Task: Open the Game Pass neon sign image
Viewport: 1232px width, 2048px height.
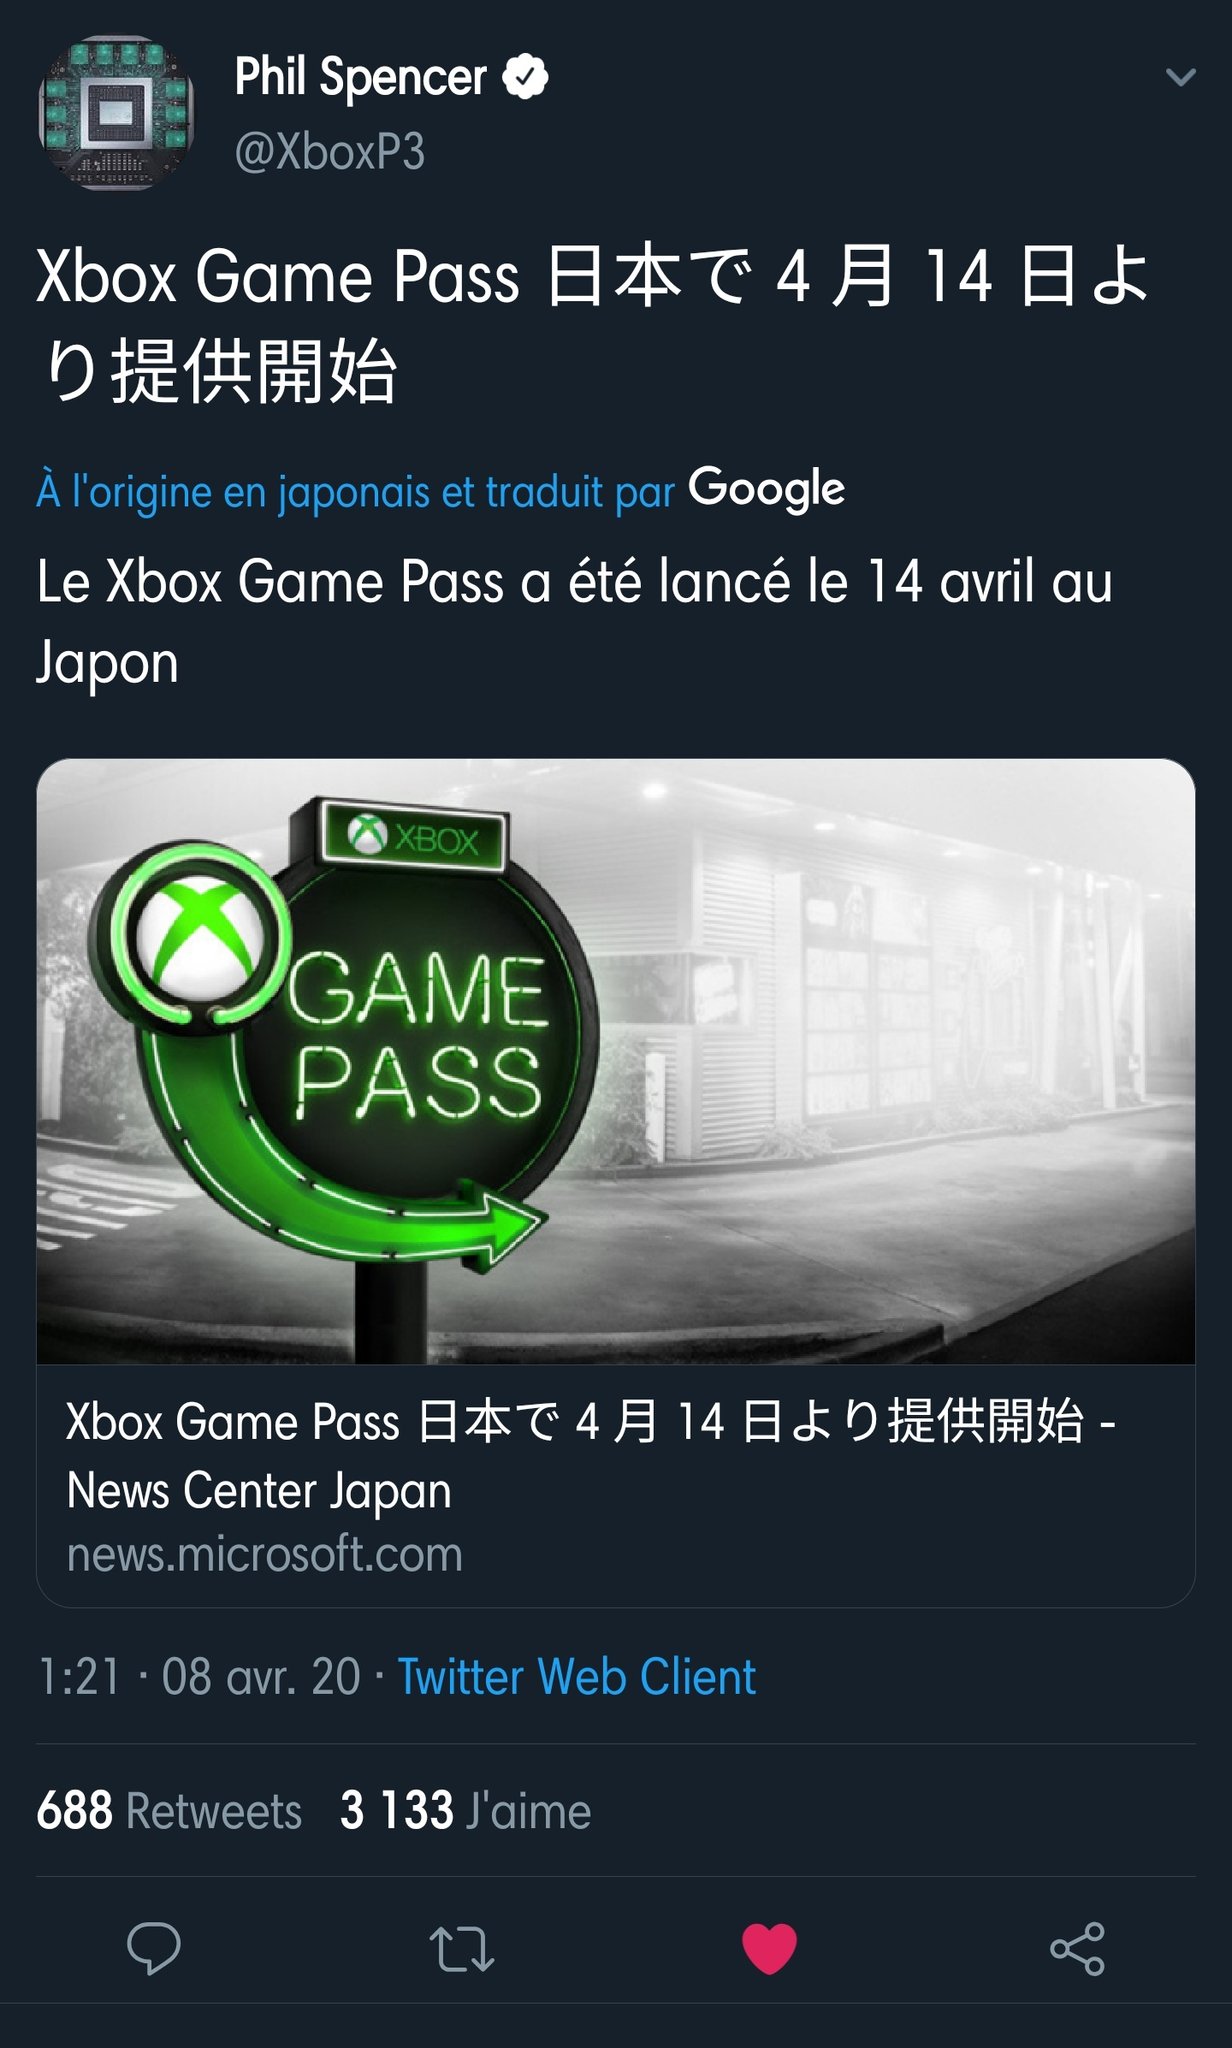Action: point(616,1061)
